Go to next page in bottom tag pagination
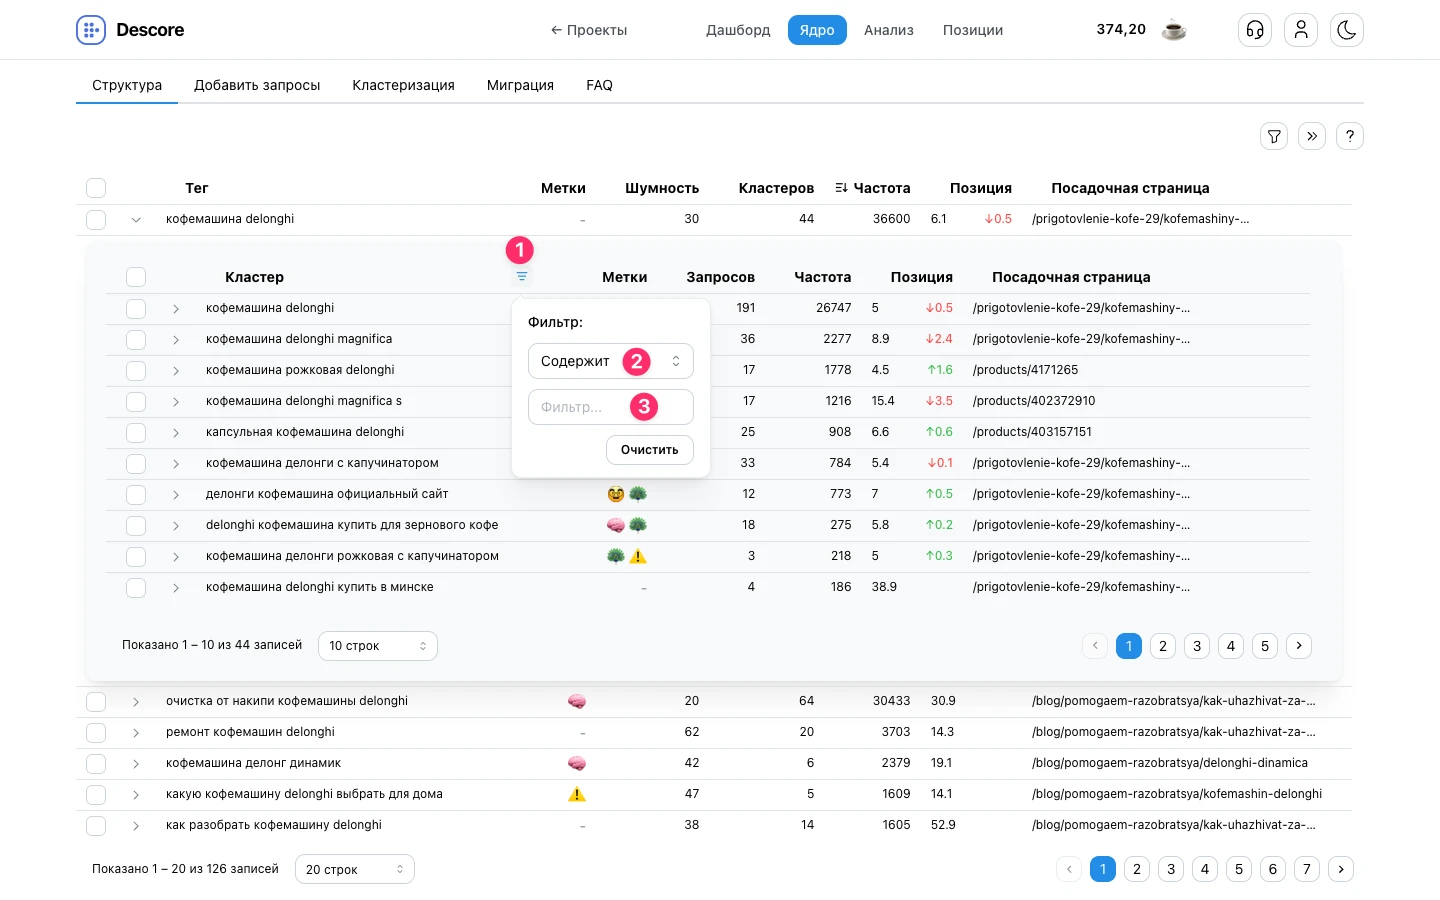 coord(1341,869)
